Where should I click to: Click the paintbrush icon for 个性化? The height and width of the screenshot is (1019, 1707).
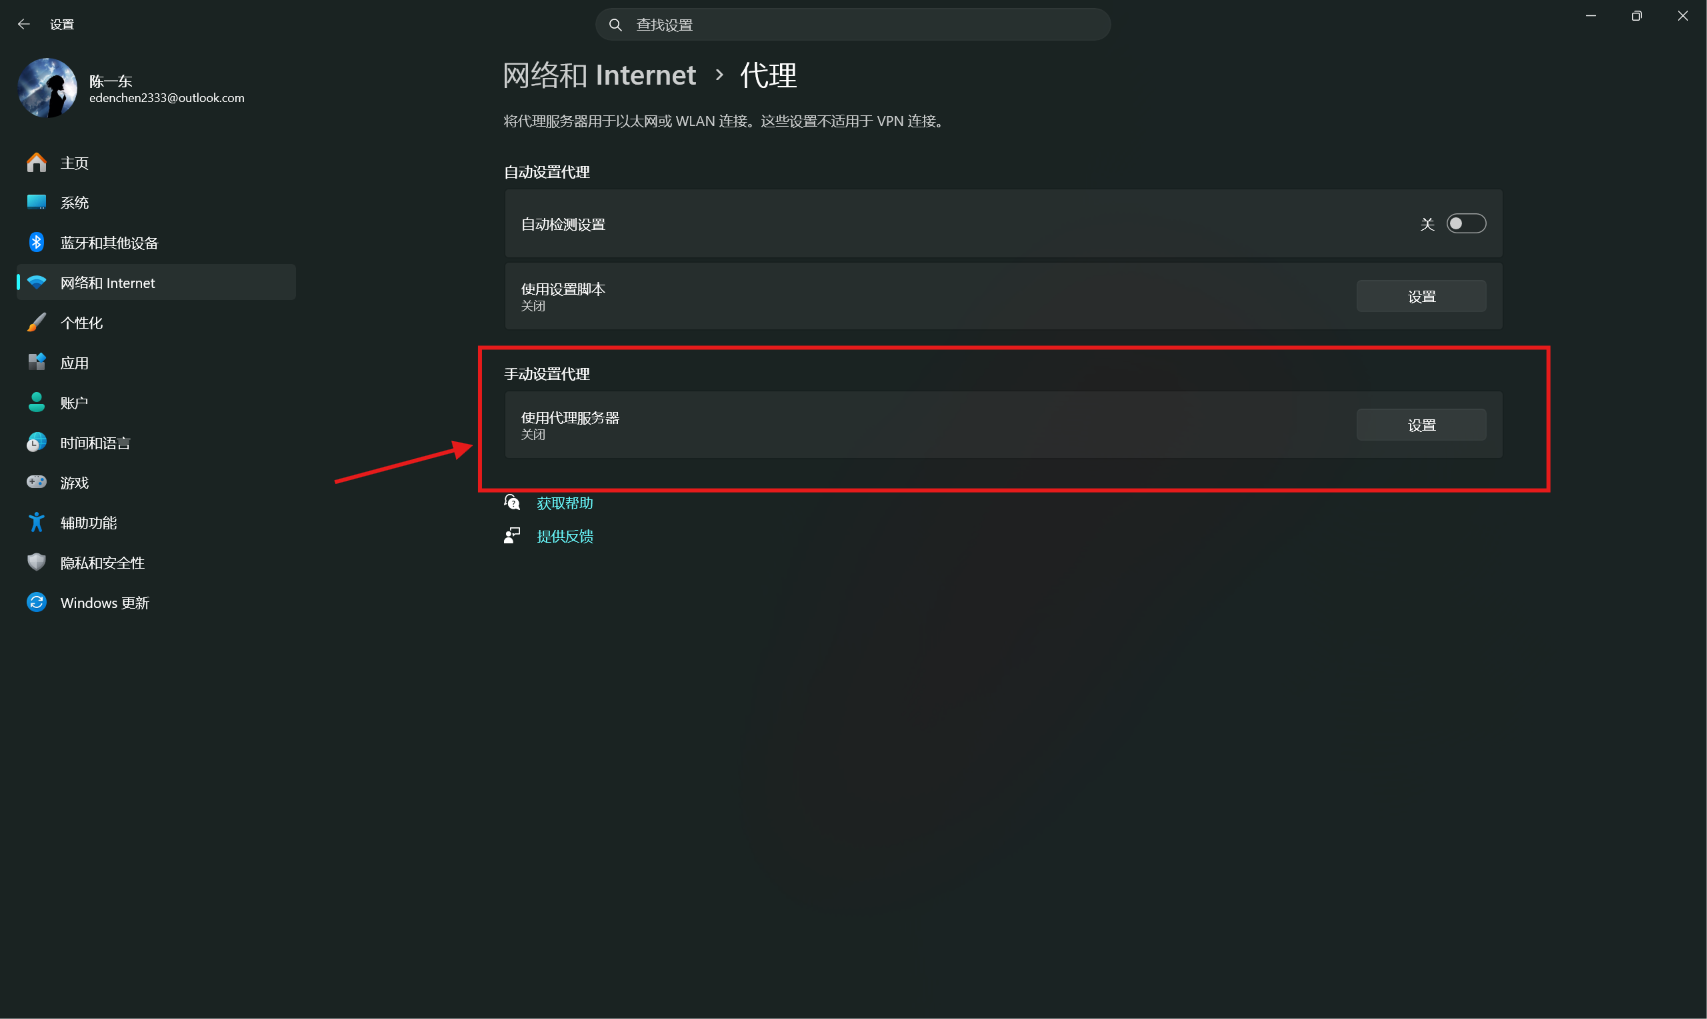click(37, 322)
